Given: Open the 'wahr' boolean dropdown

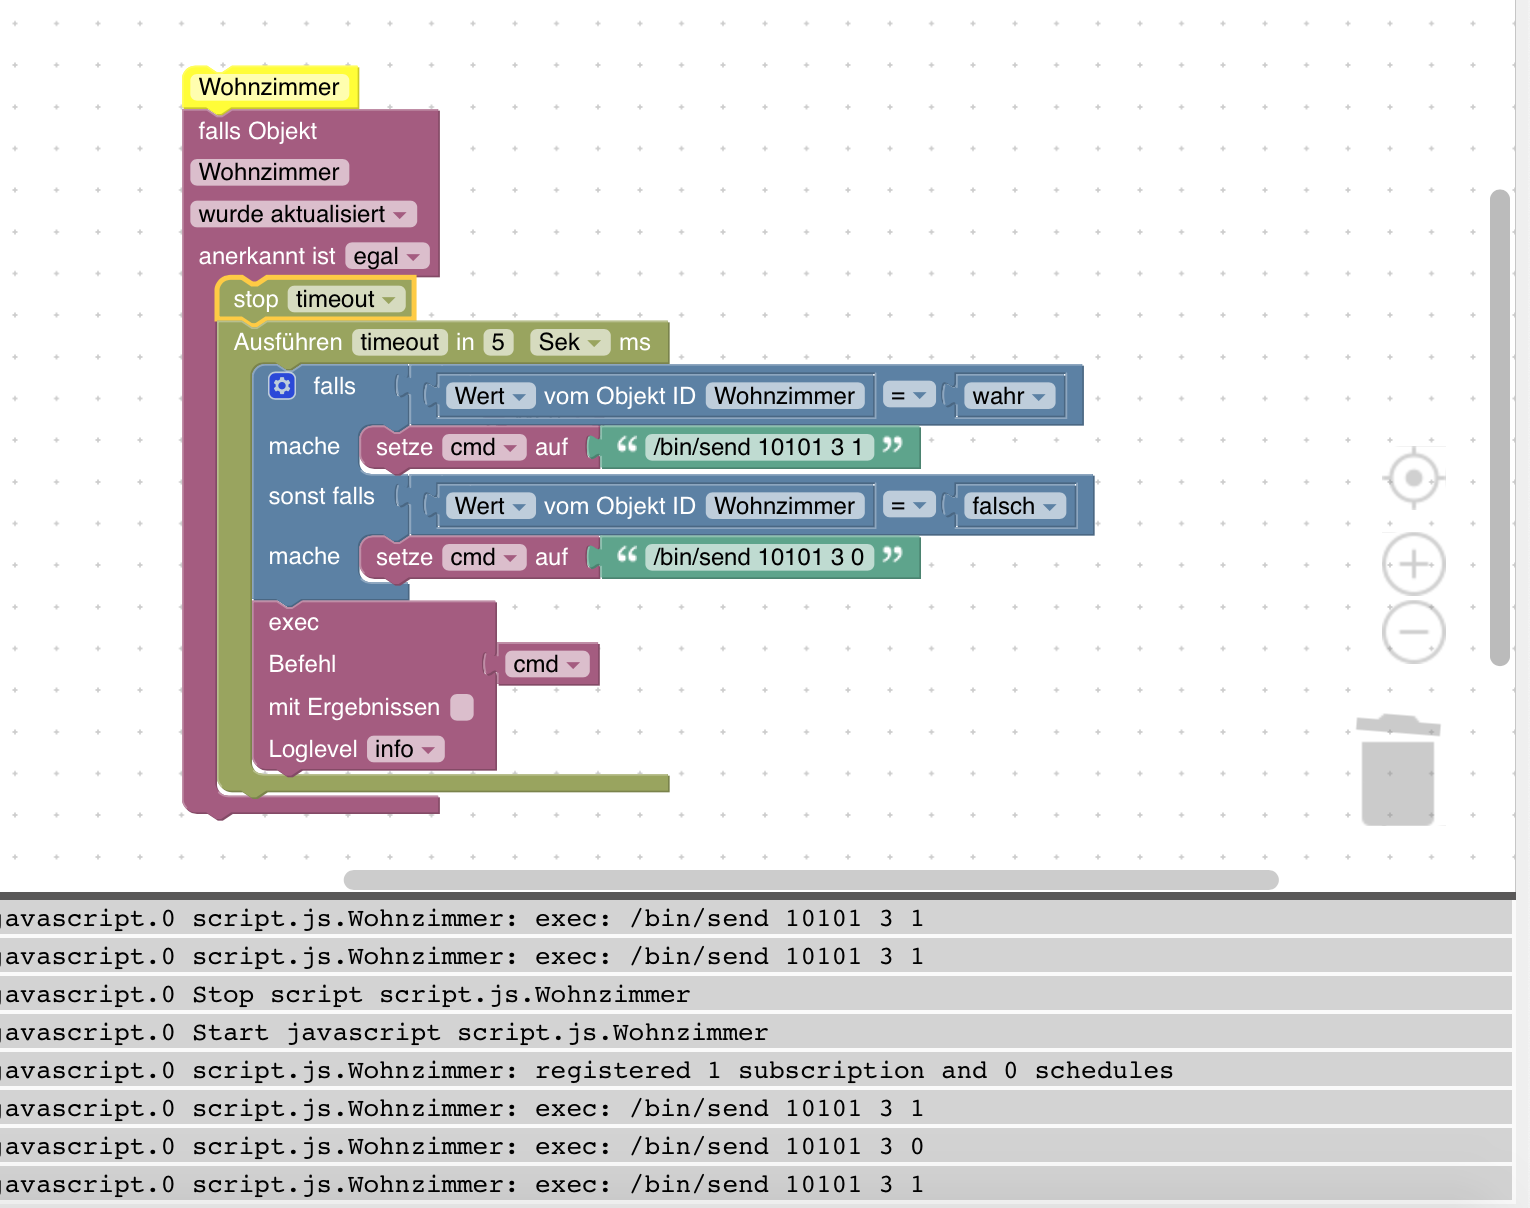Looking at the screenshot, I should (x=1009, y=396).
